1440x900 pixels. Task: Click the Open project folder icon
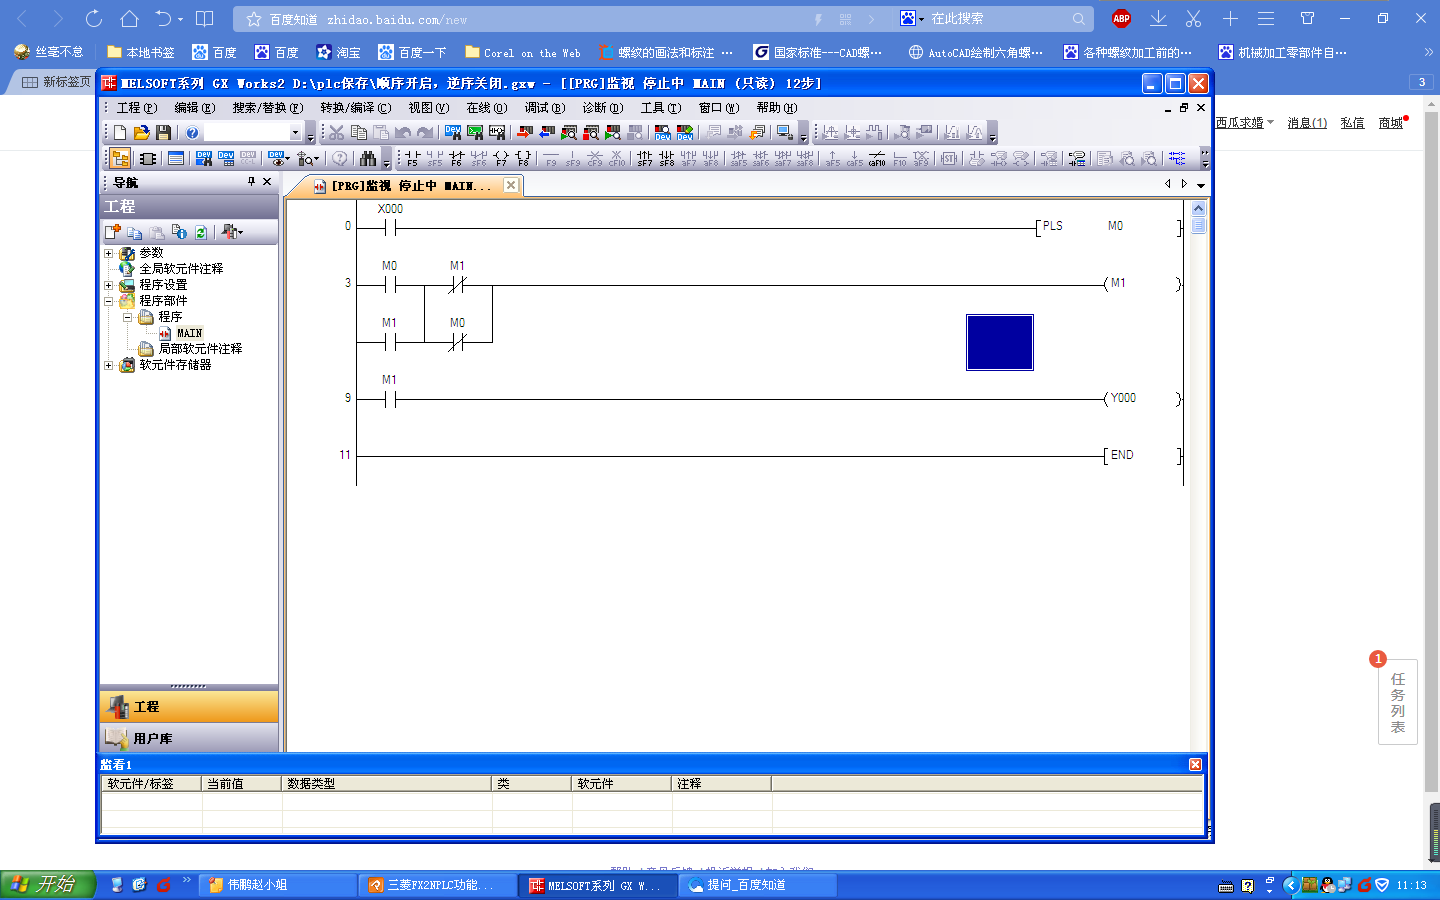coord(142,132)
